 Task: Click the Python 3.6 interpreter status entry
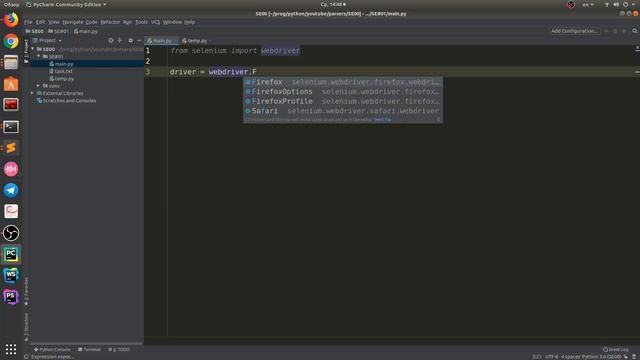(x=602, y=357)
